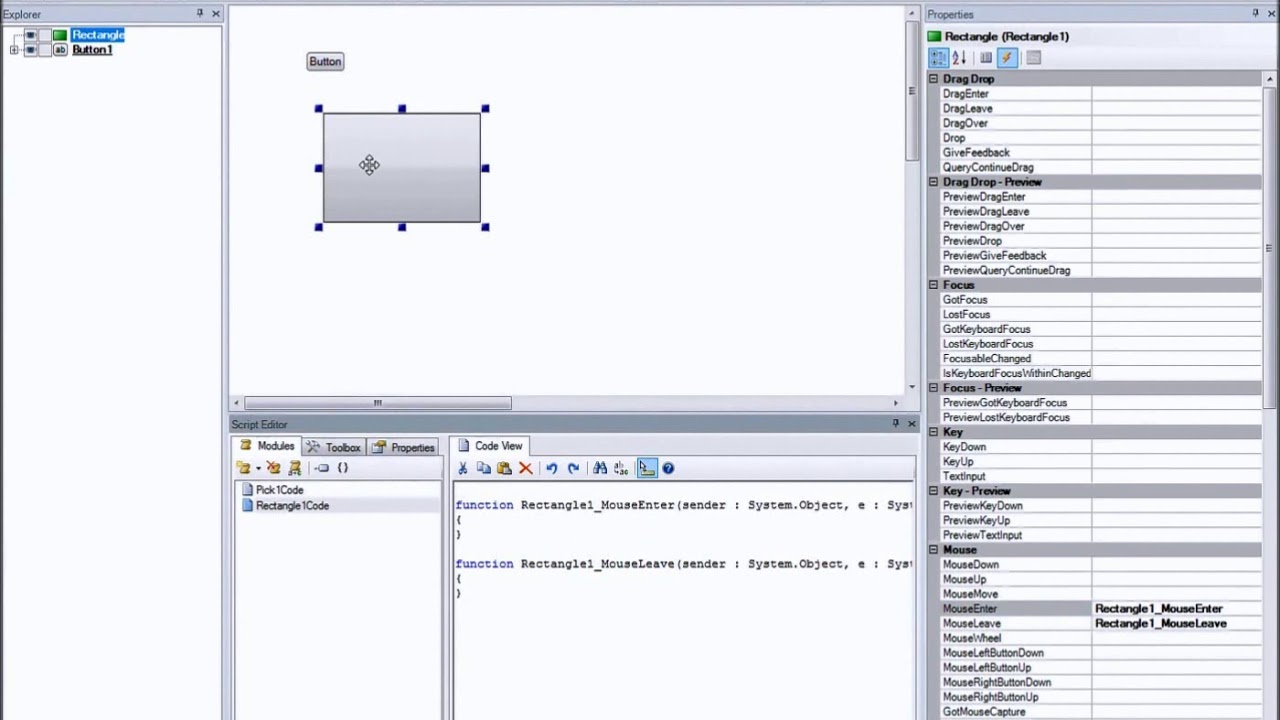Switch to the Modules tab
This screenshot has height=720, width=1280.
click(x=266, y=446)
